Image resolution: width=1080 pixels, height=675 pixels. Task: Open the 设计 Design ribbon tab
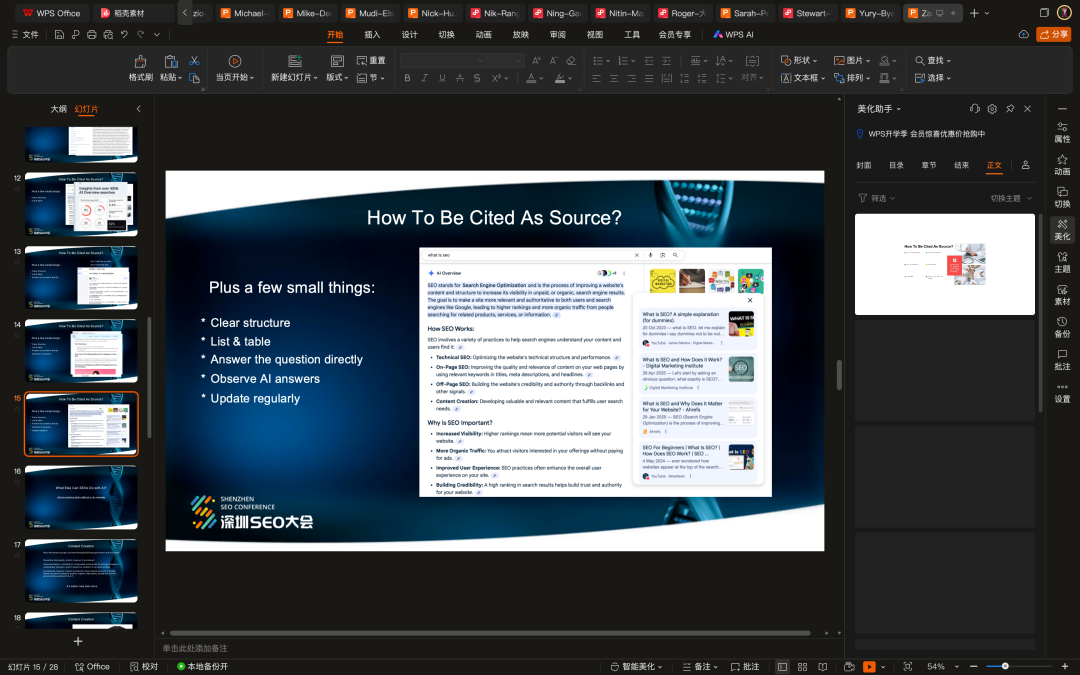coord(409,34)
